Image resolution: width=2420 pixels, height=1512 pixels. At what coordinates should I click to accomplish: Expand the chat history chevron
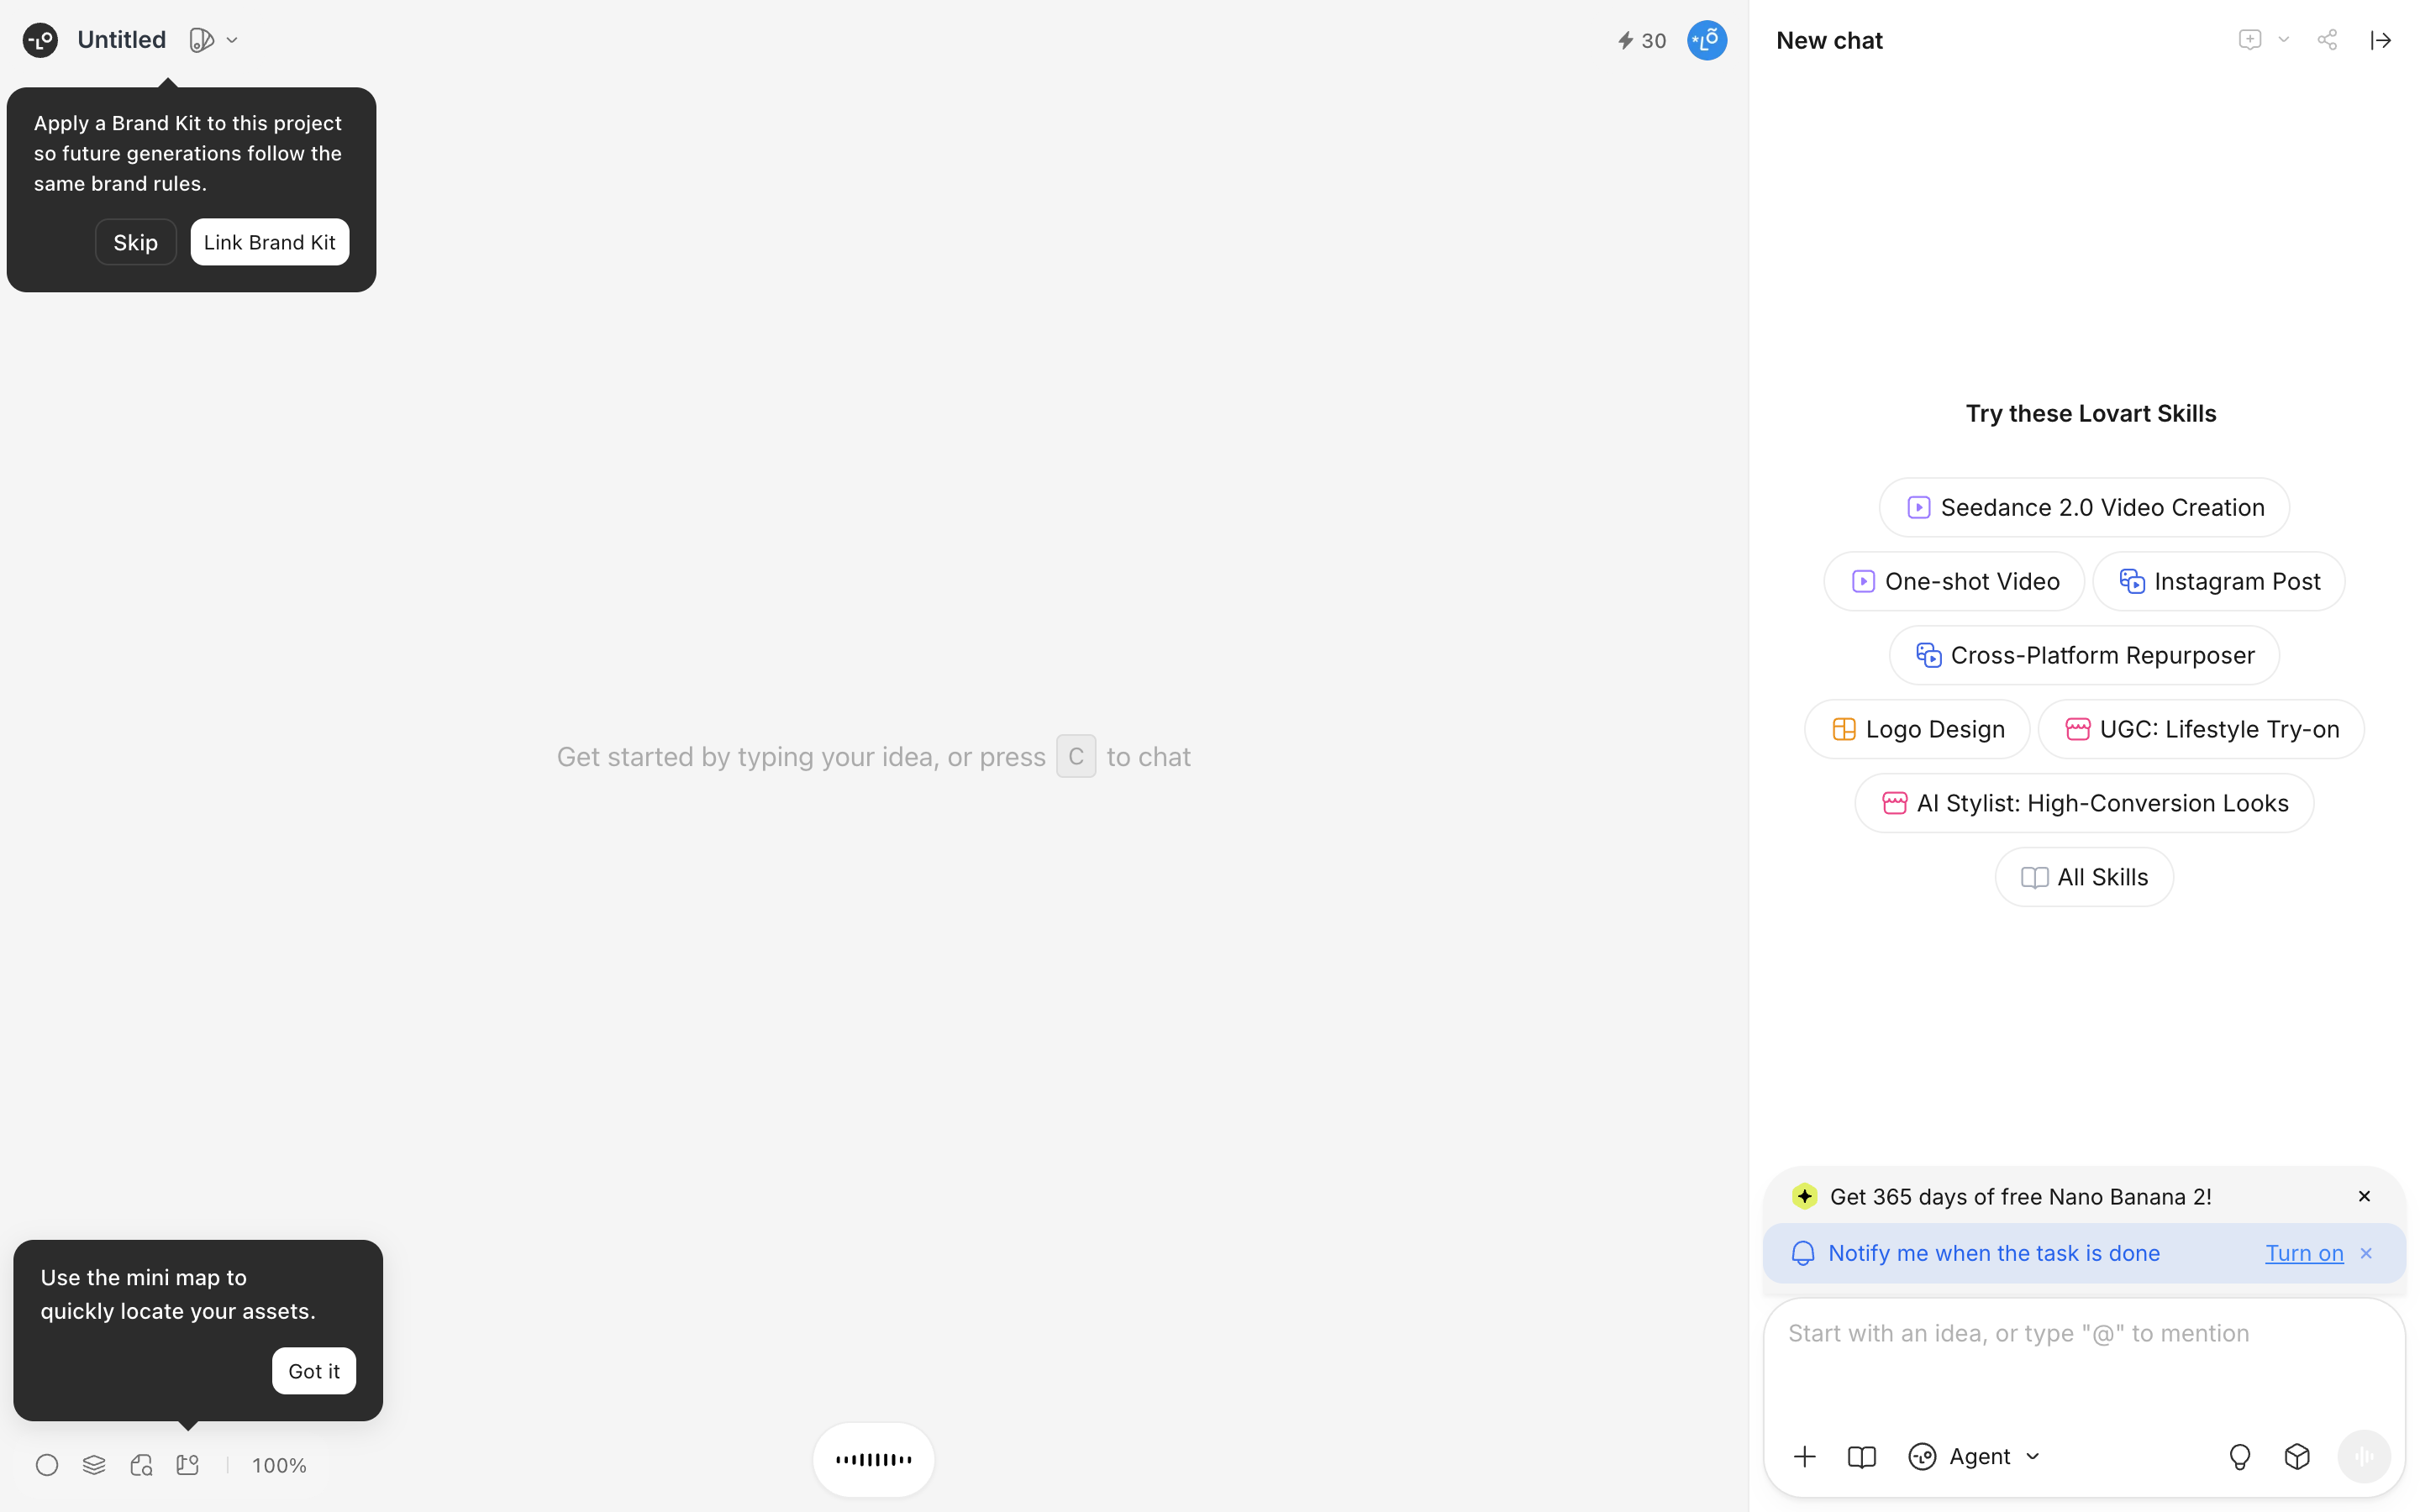[2283, 40]
